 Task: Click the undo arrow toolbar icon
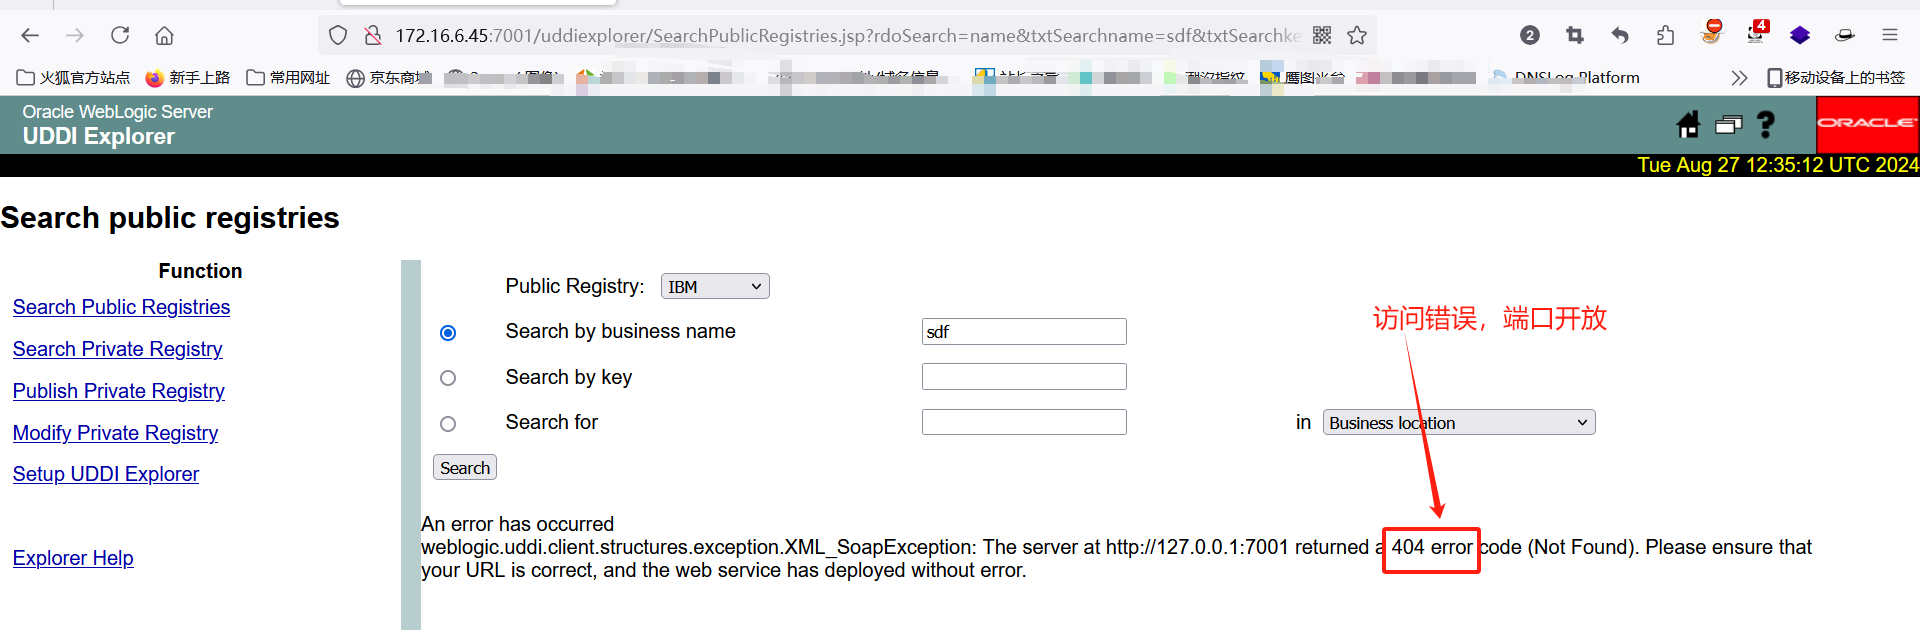1620,36
